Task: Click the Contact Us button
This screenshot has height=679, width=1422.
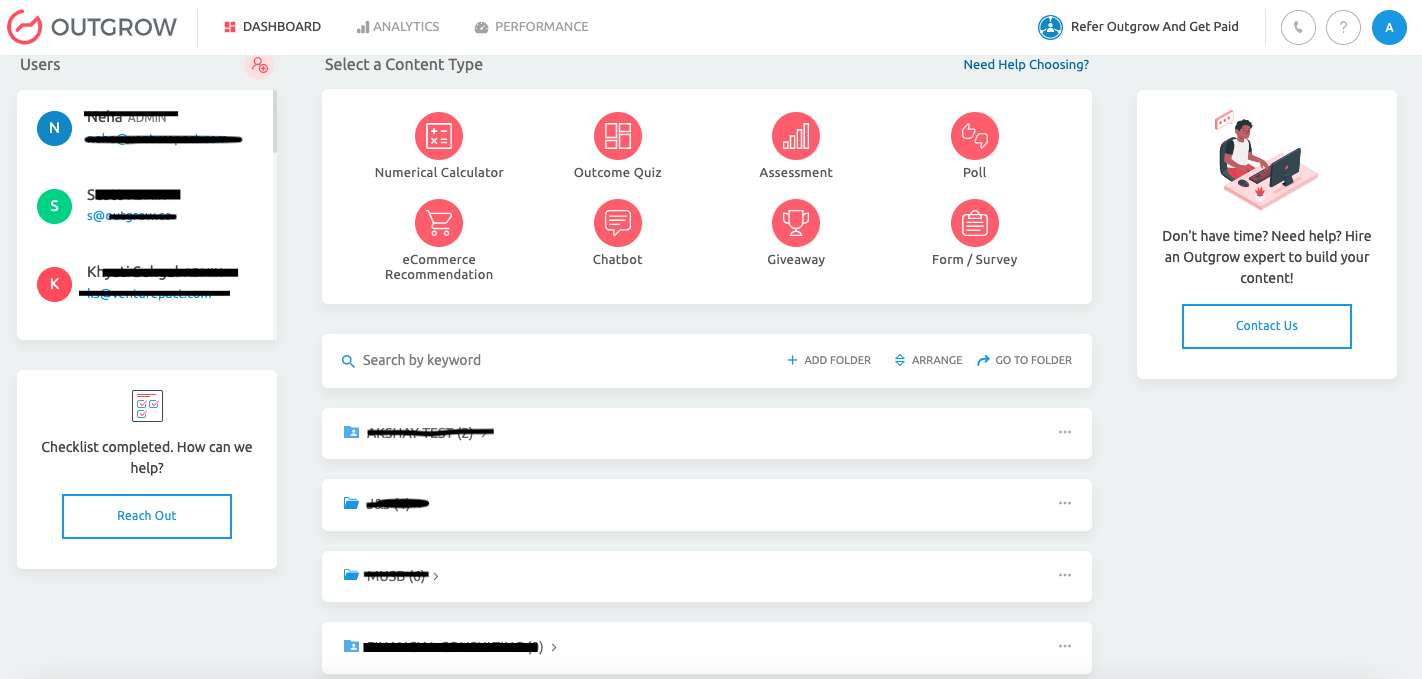Action: [x=1267, y=326]
